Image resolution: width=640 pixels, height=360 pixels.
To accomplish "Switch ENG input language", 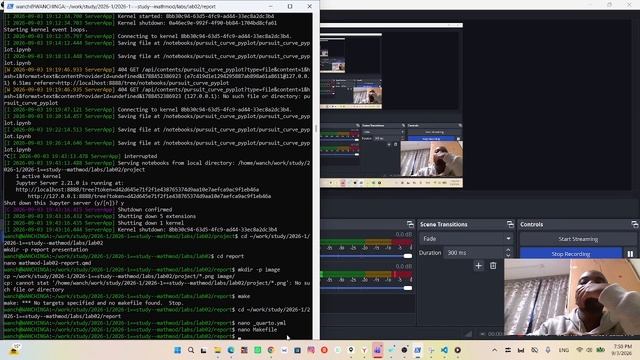I will 564,350.
